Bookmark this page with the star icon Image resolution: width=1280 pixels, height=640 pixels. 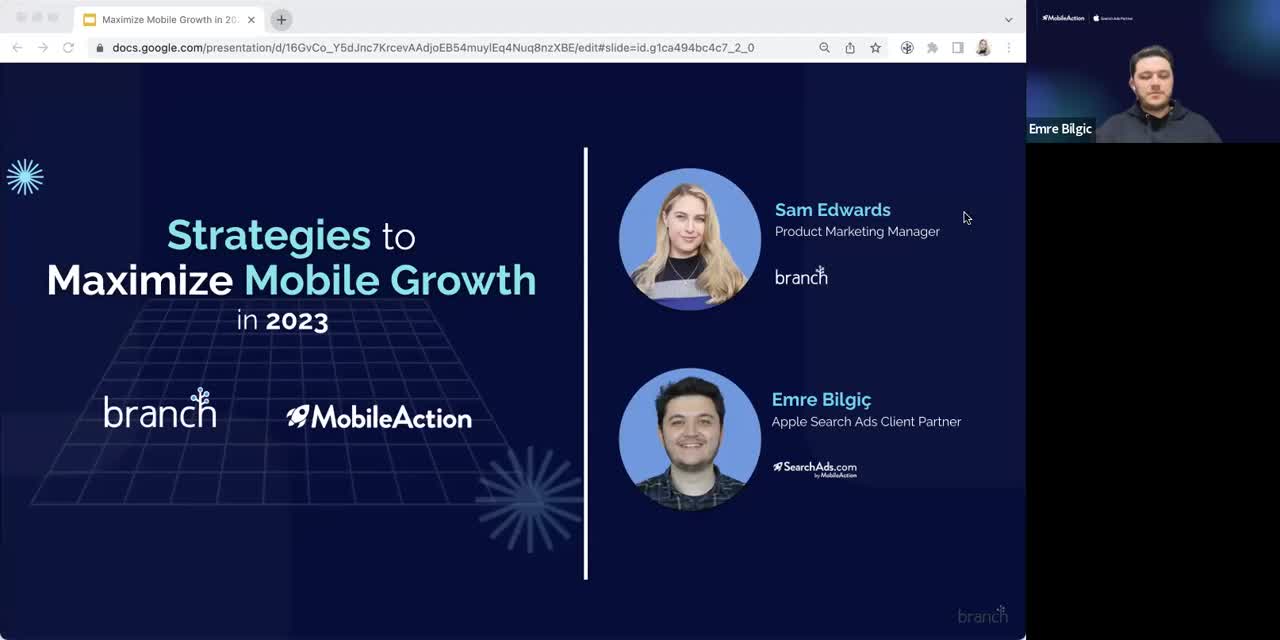(x=875, y=47)
